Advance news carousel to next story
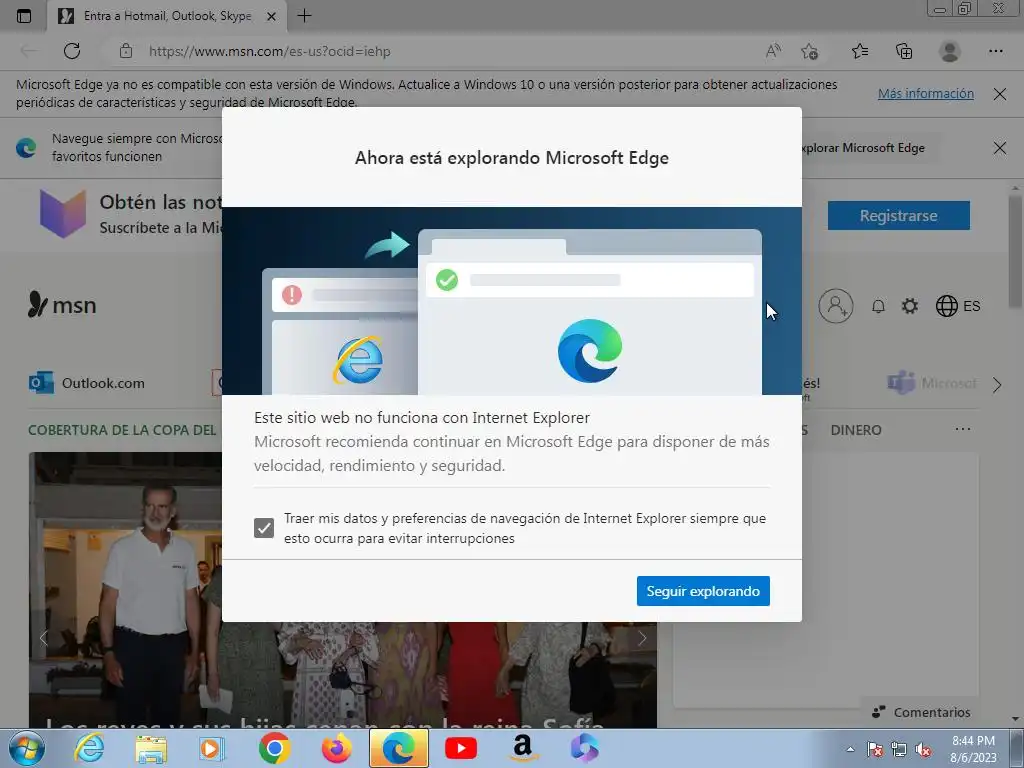The width and height of the screenshot is (1024, 768). click(x=642, y=638)
